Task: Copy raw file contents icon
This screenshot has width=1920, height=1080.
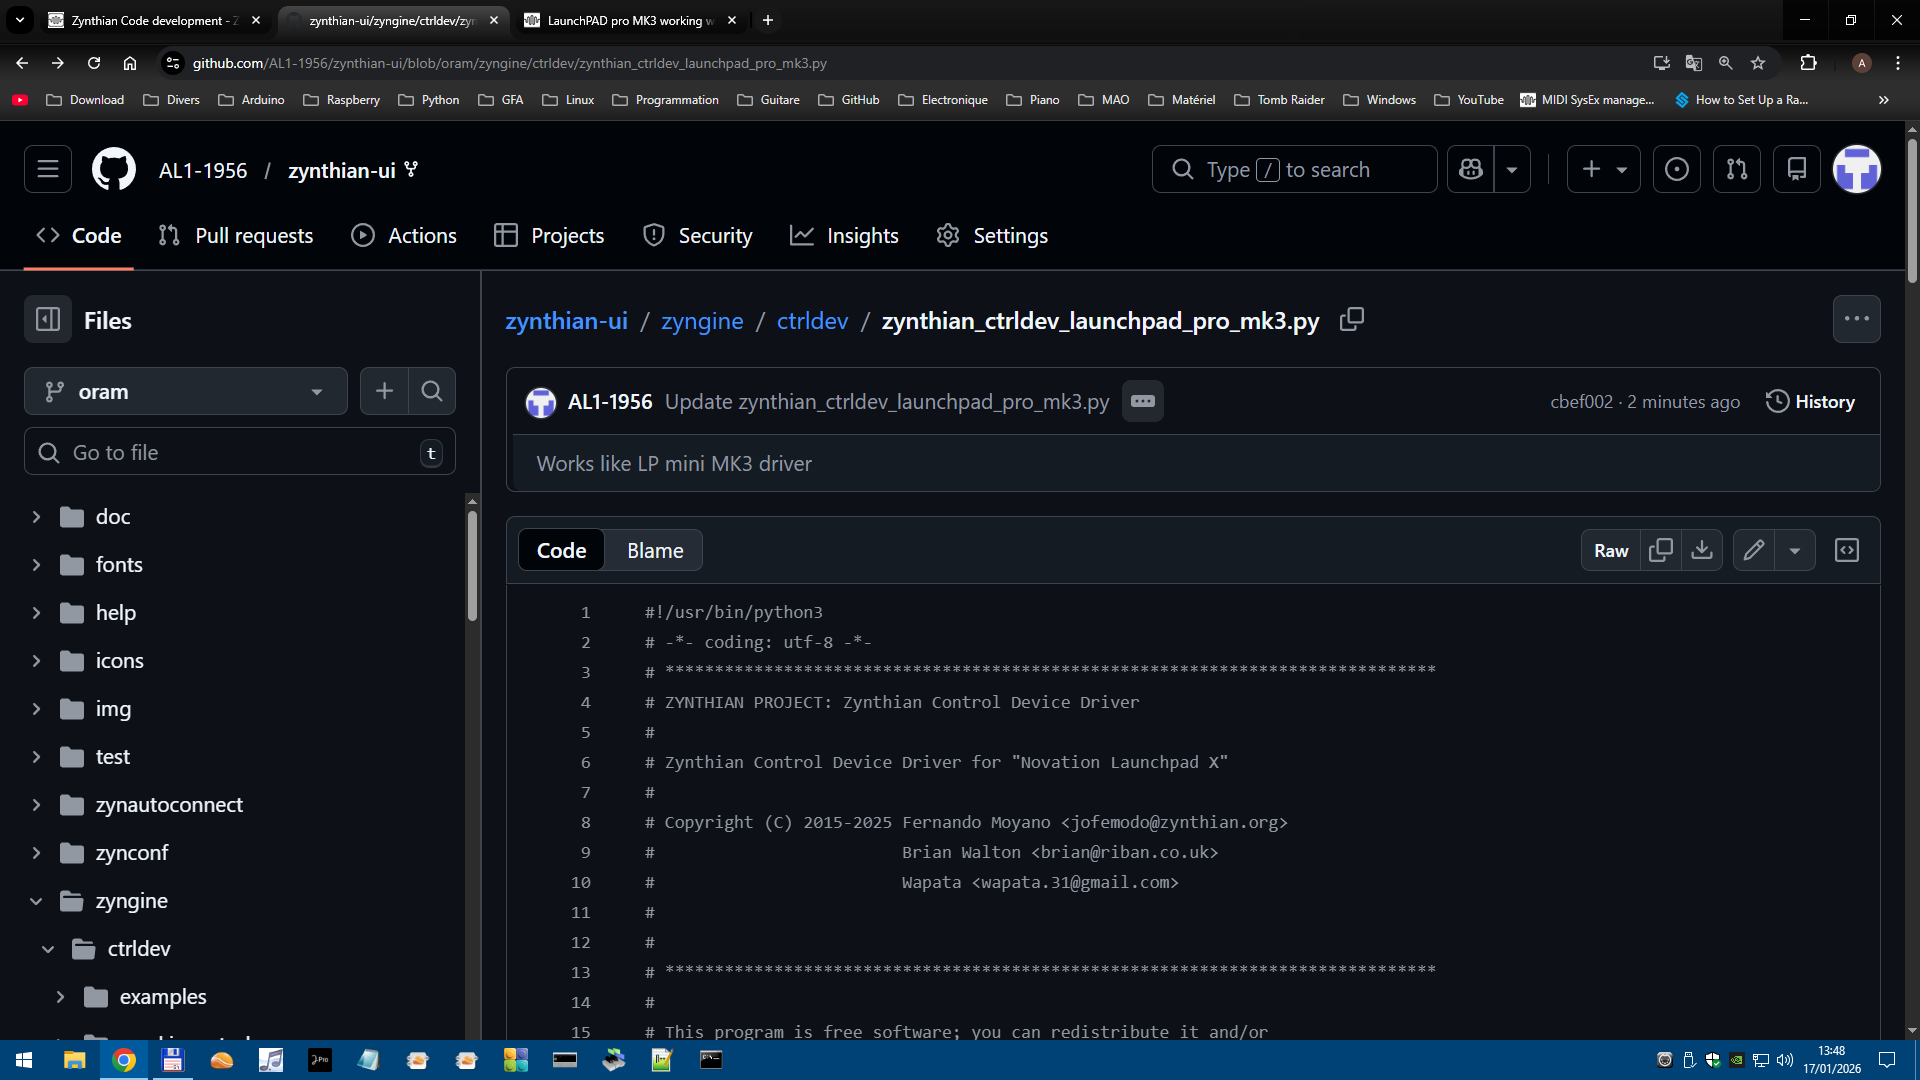Action: tap(1660, 550)
